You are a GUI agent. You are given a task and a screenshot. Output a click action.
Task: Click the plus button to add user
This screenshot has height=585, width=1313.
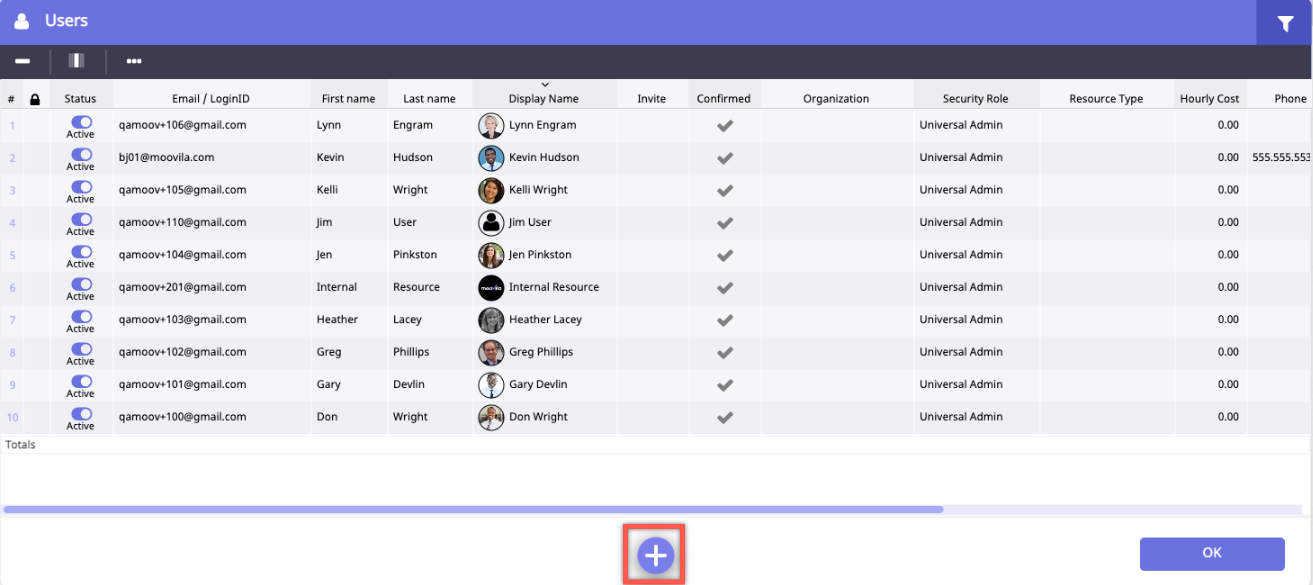tap(655, 555)
